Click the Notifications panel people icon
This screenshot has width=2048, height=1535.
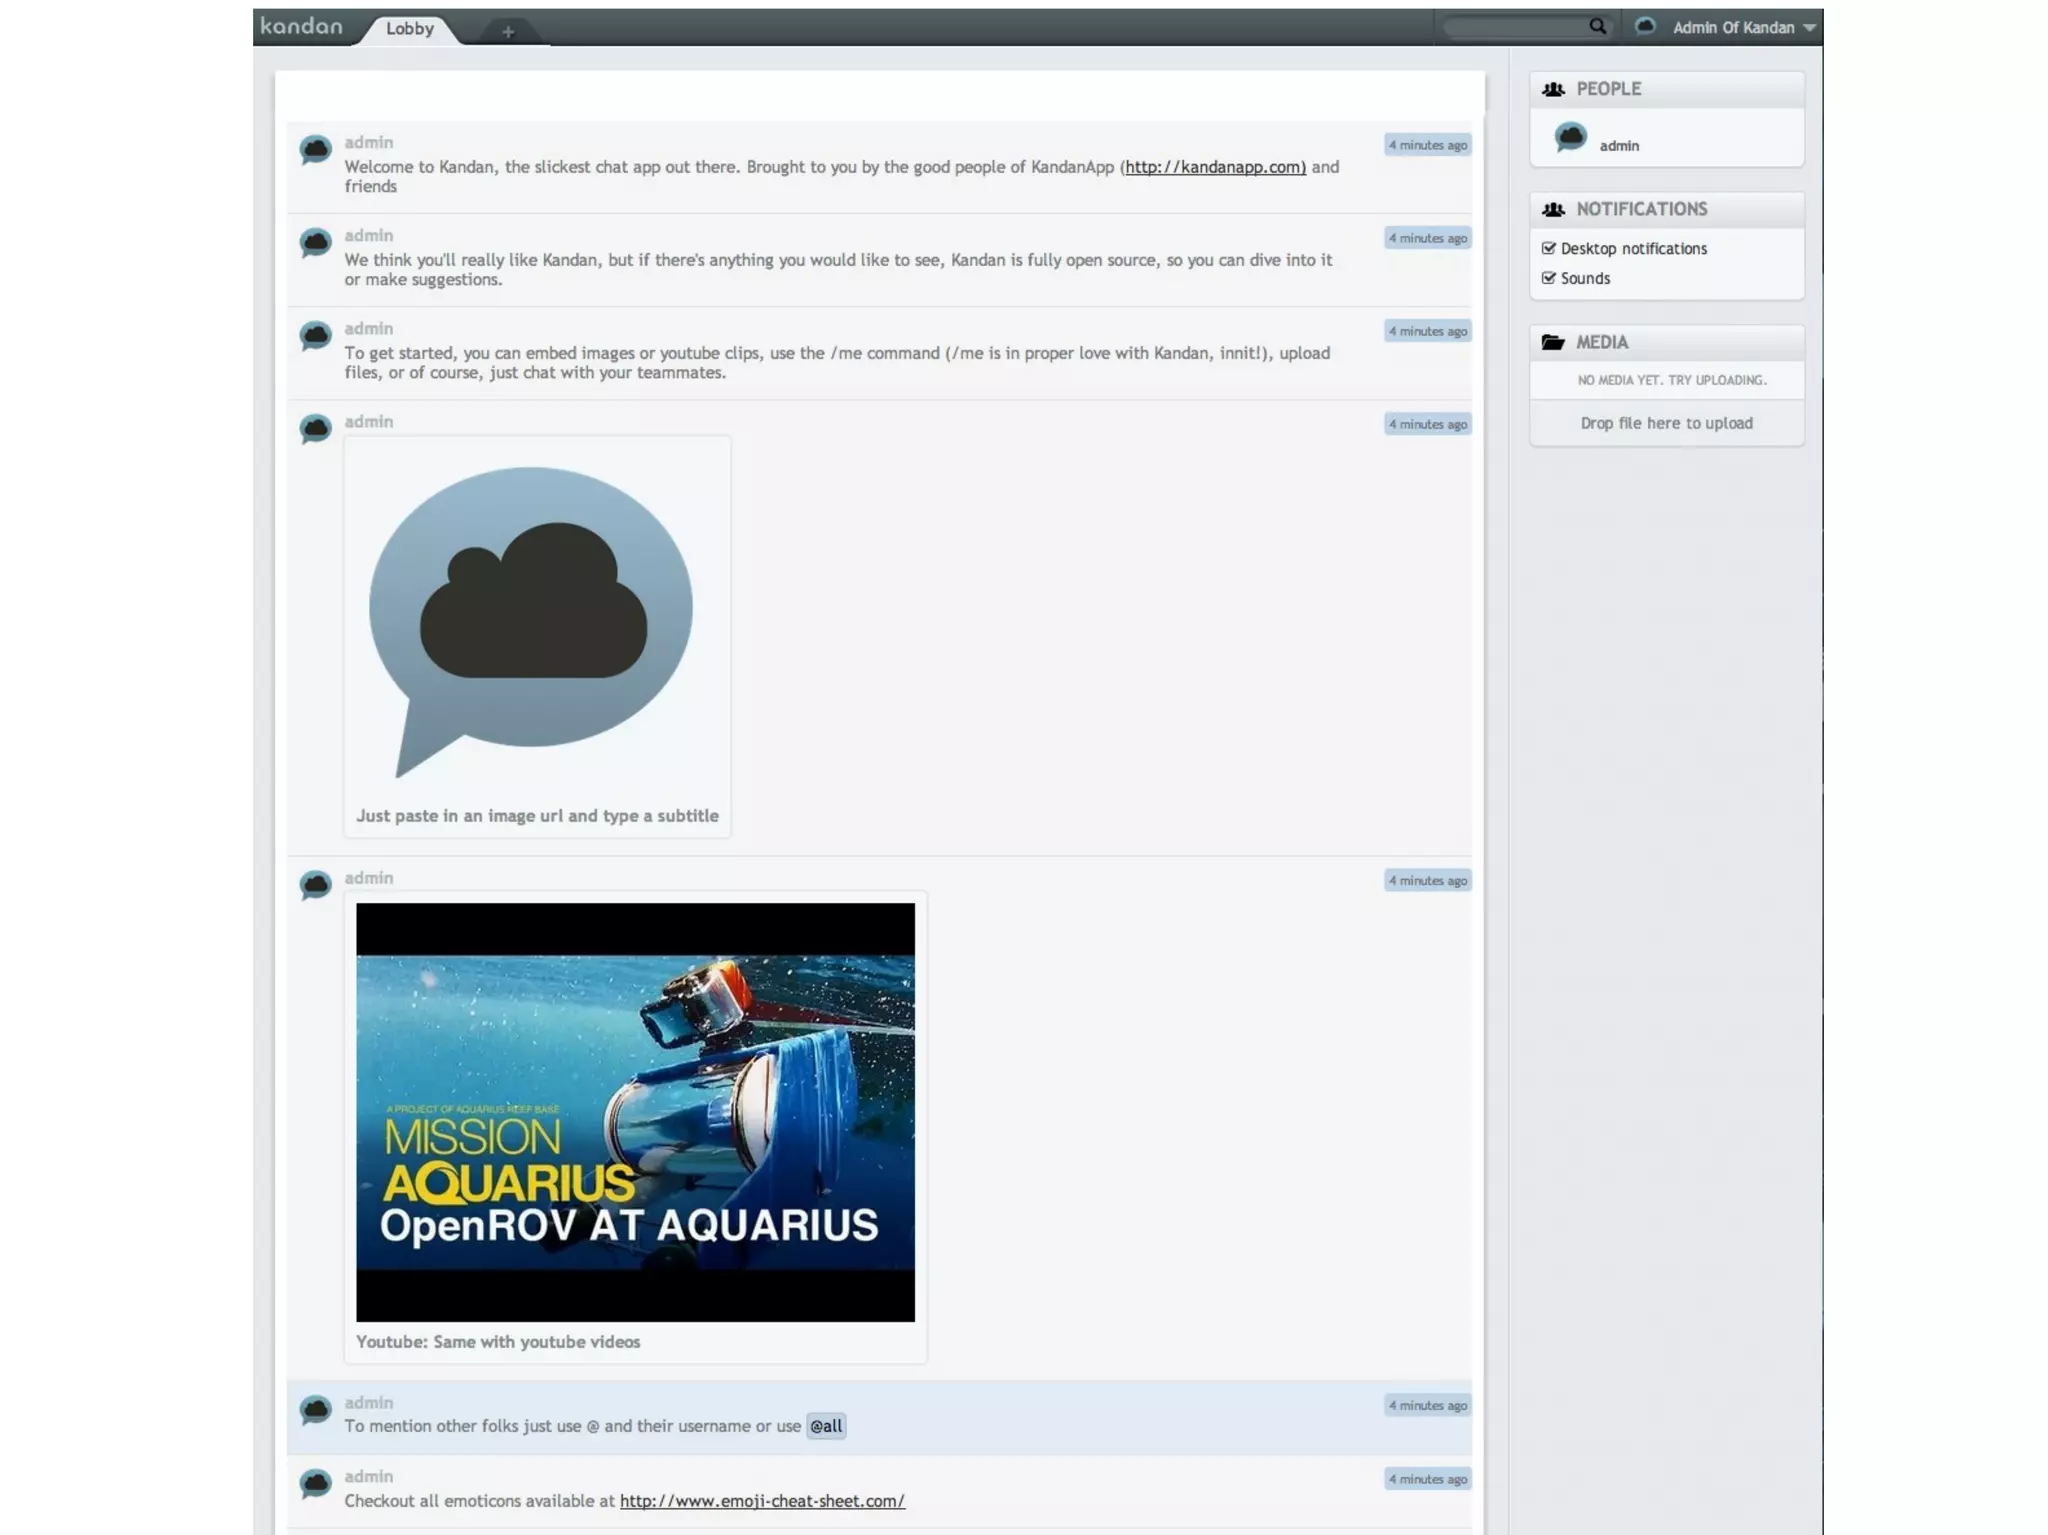[1552, 209]
